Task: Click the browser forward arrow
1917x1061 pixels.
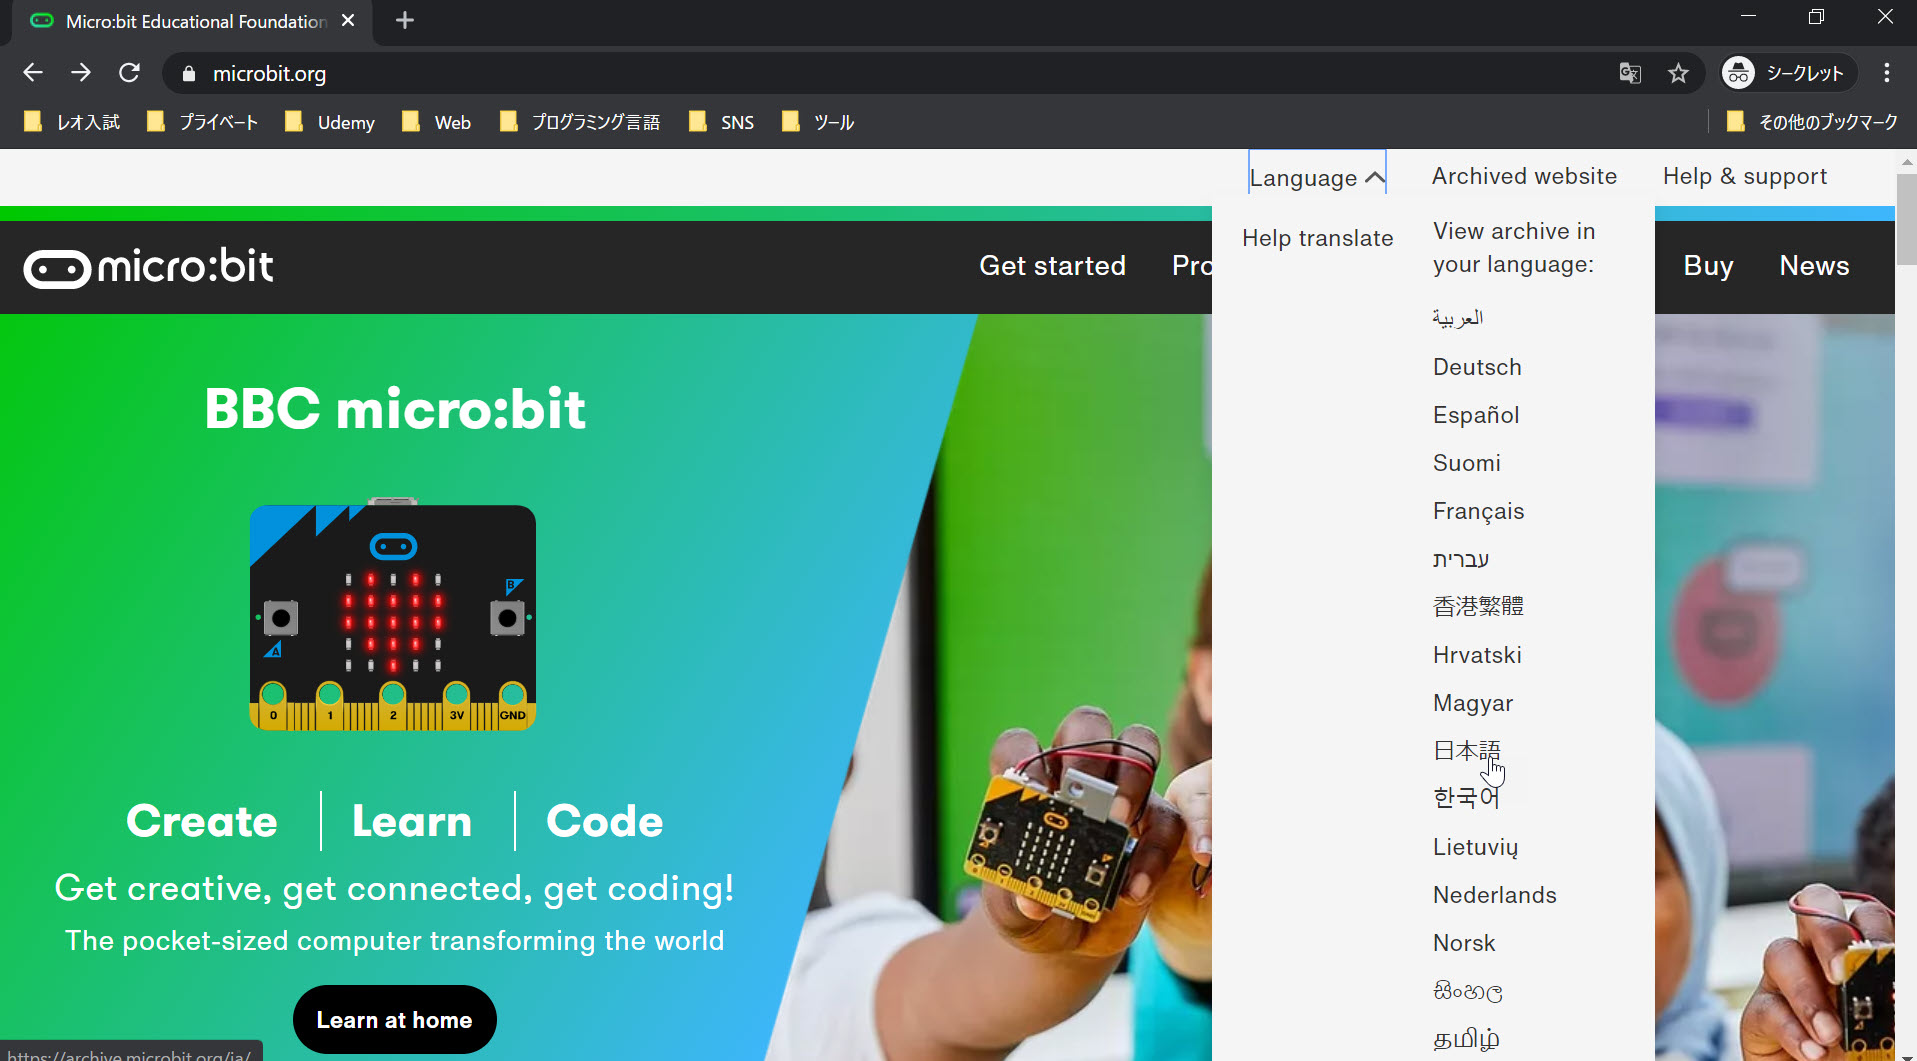Action: point(81,73)
